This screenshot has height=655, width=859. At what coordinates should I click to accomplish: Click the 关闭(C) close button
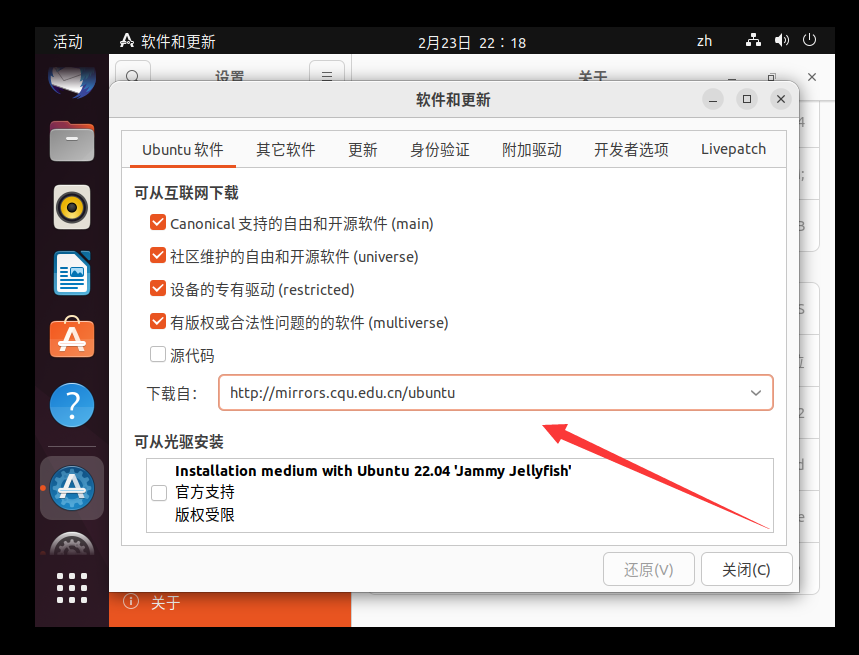tap(746, 570)
